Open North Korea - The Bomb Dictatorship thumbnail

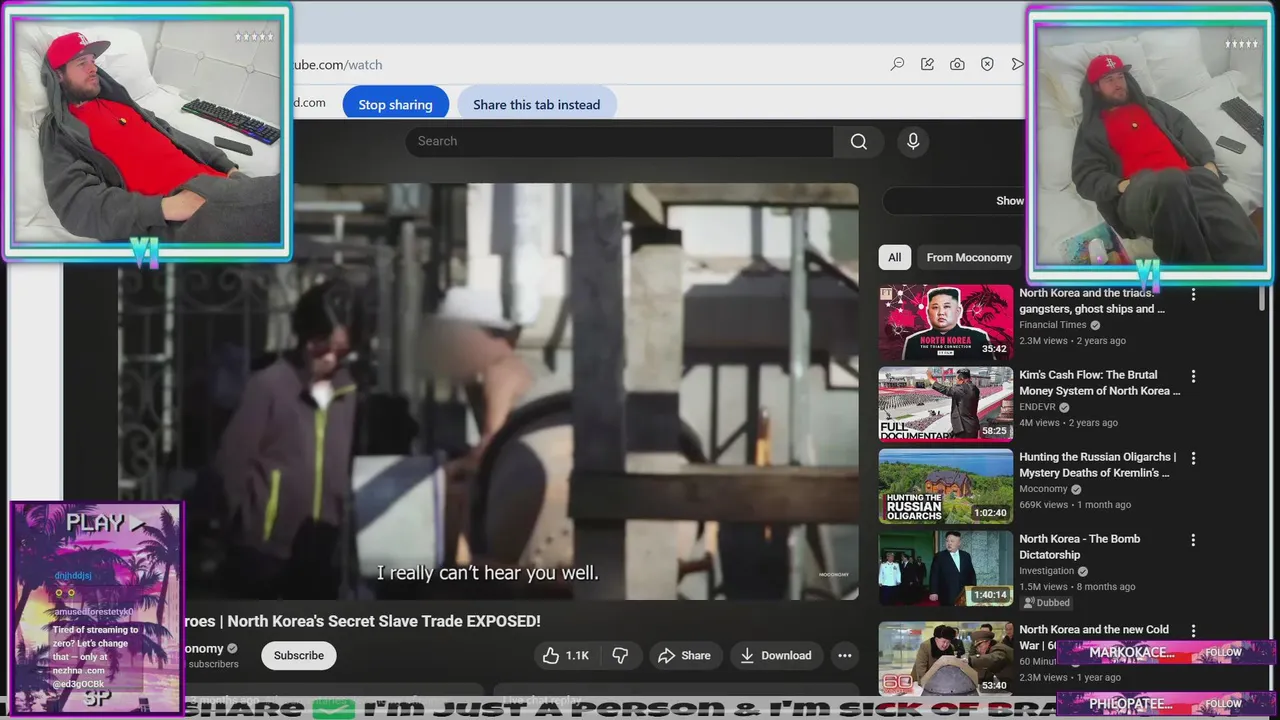[946, 569]
